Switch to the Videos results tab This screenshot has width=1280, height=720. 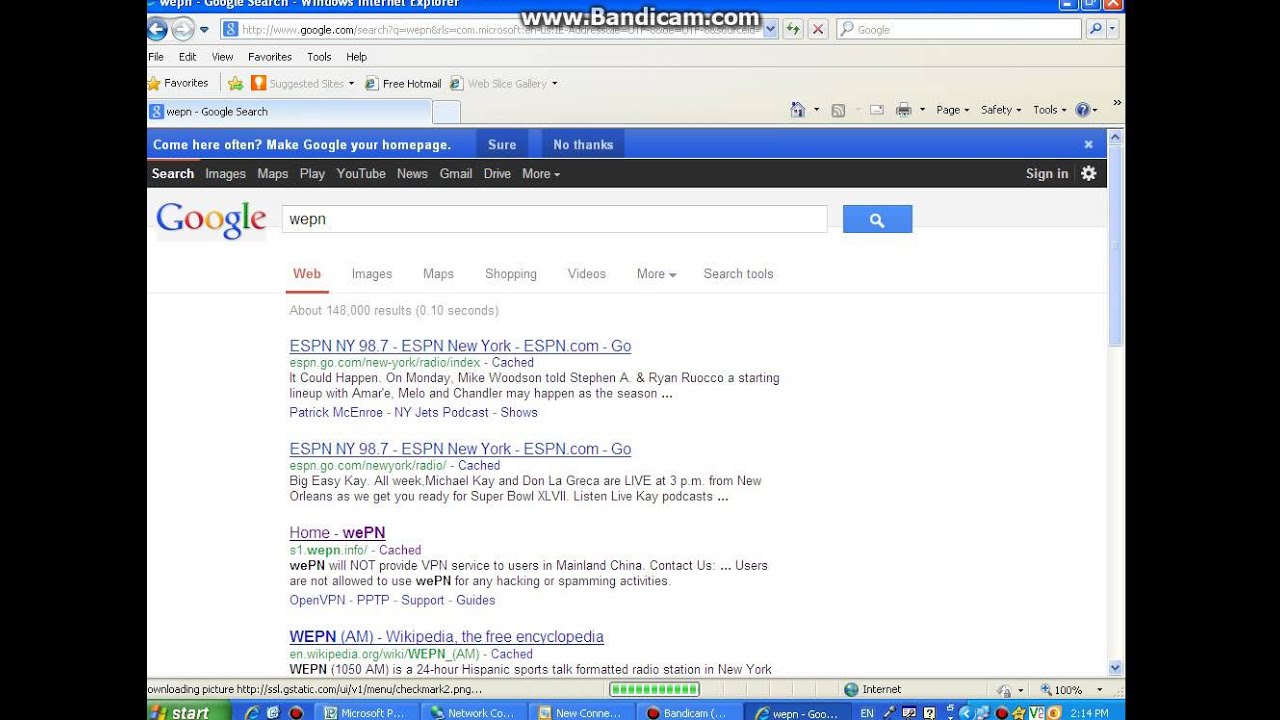[x=587, y=274]
